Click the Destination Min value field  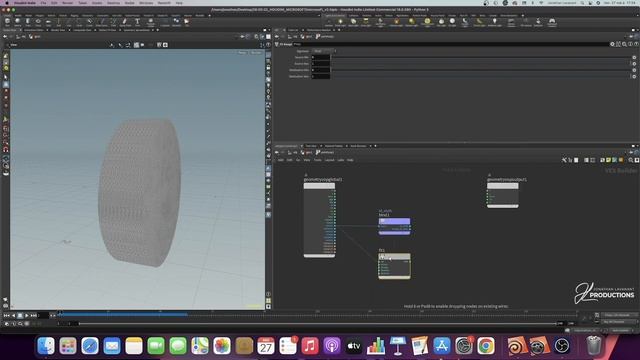(321, 70)
